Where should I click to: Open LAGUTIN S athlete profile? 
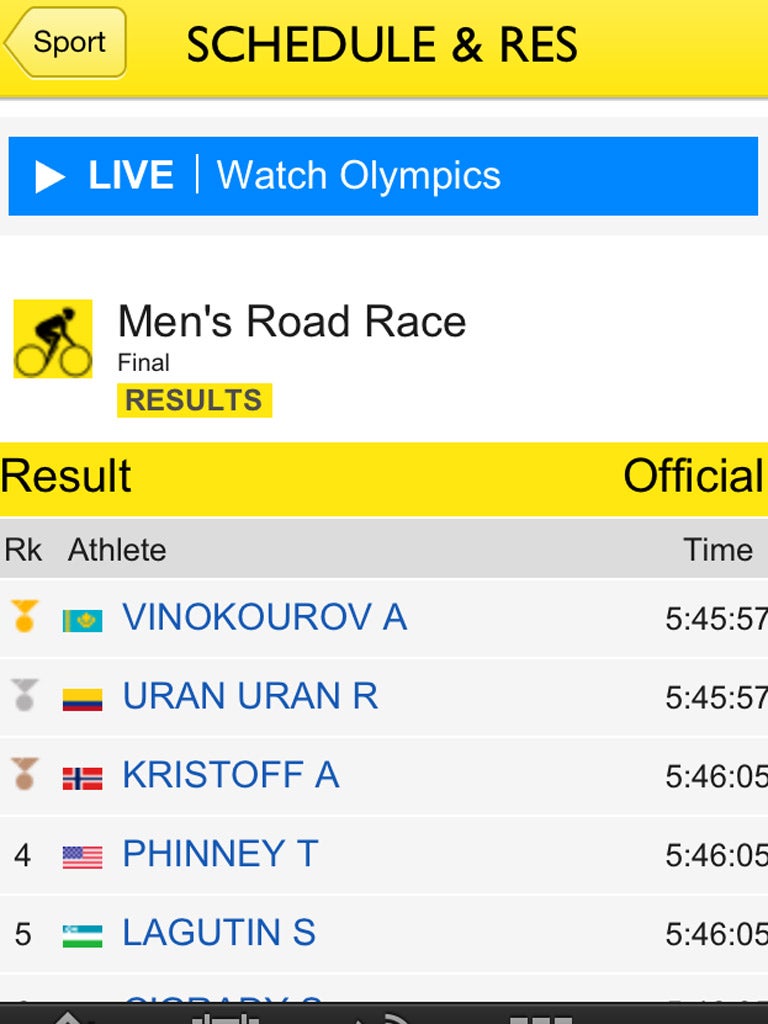pyautogui.click(x=218, y=933)
